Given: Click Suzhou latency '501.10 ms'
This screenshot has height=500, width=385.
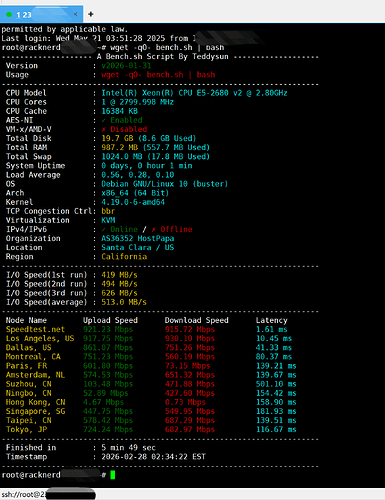Looking at the screenshot, I should point(276,384).
